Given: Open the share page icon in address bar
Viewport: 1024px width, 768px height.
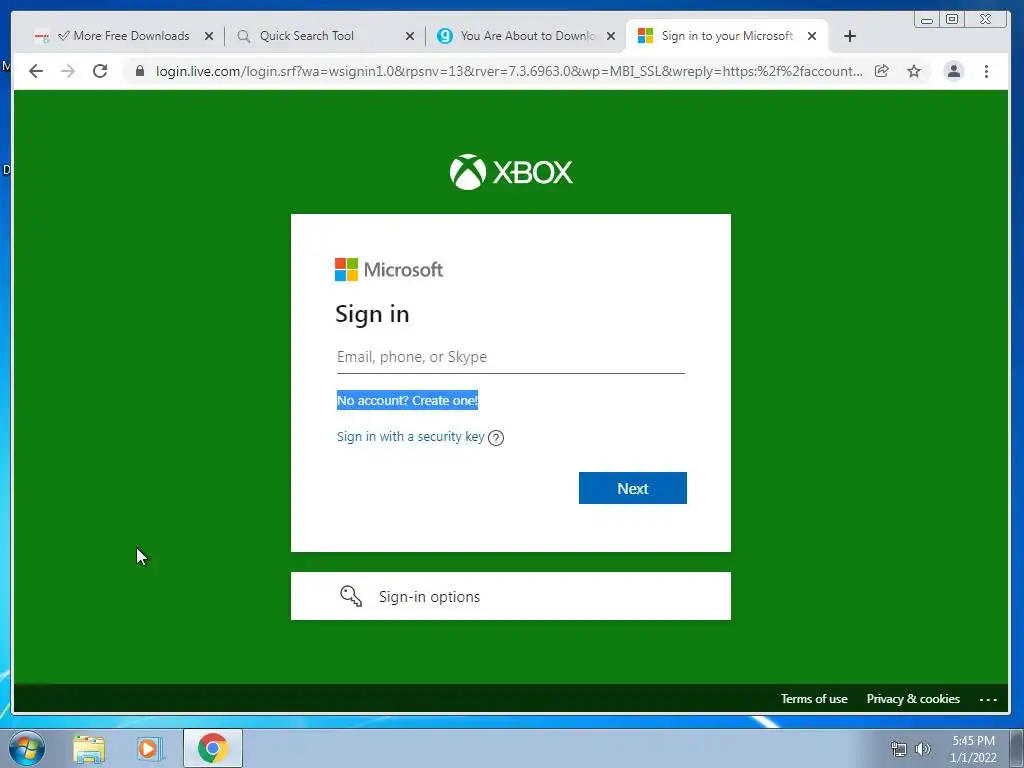Looking at the screenshot, I should pyautogui.click(x=882, y=71).
